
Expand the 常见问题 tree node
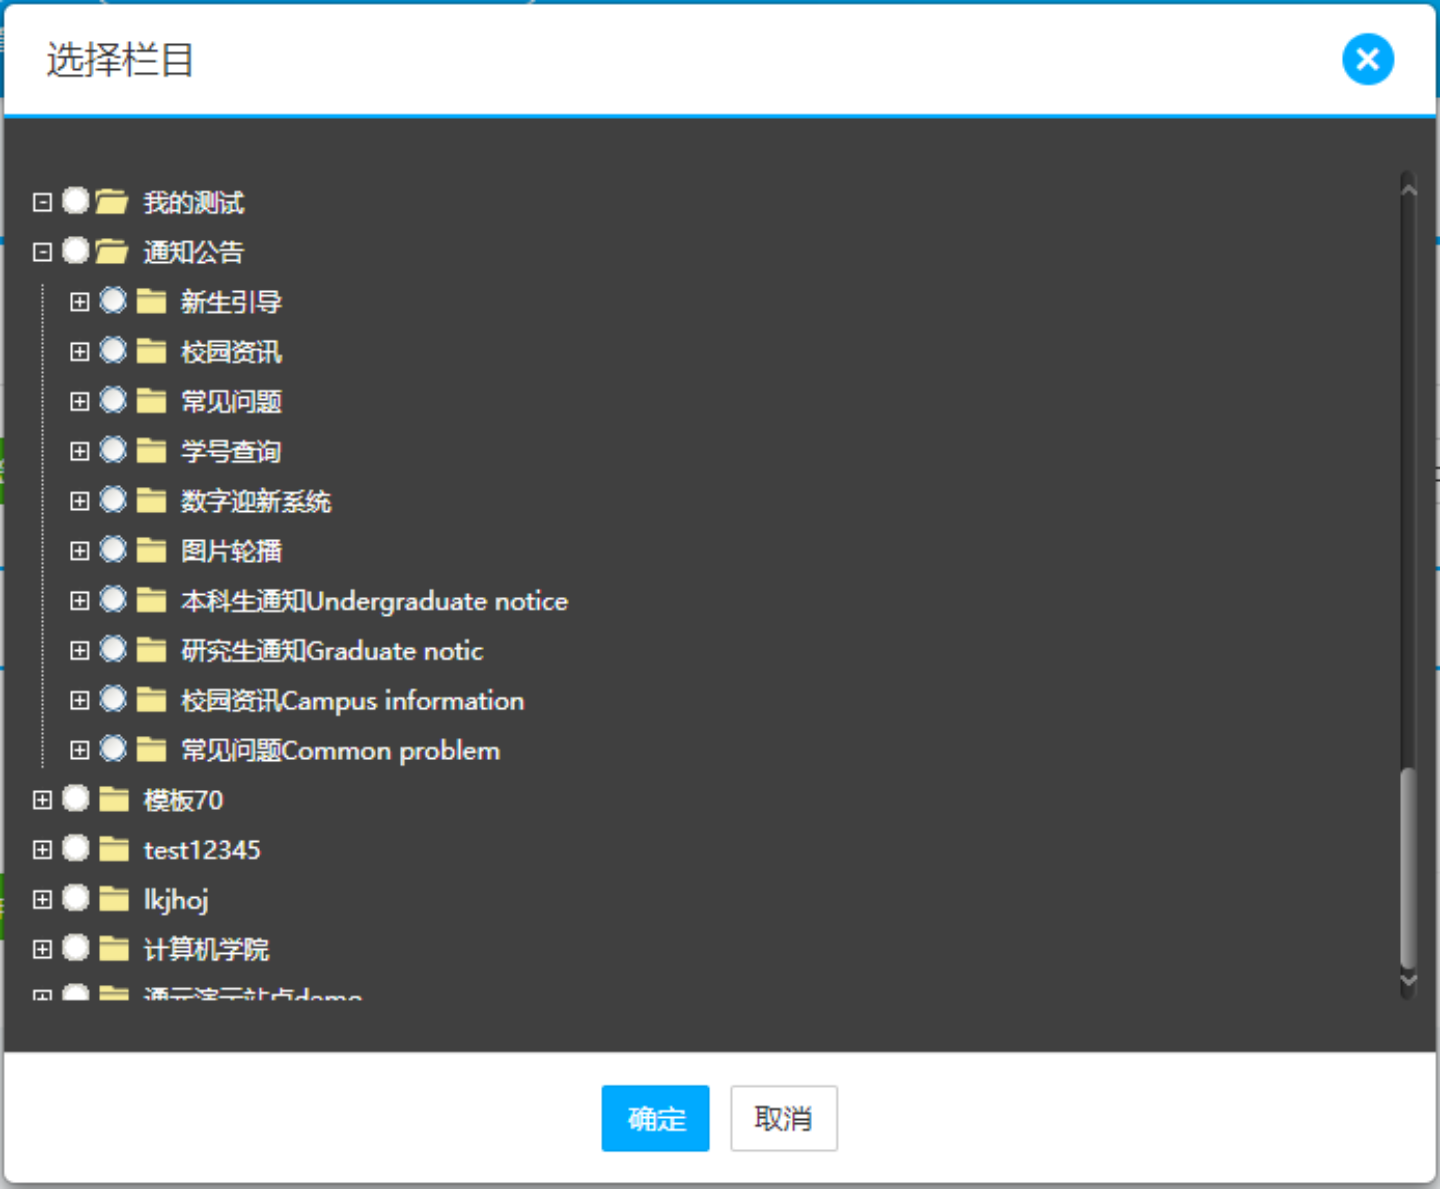pos(80,402)
